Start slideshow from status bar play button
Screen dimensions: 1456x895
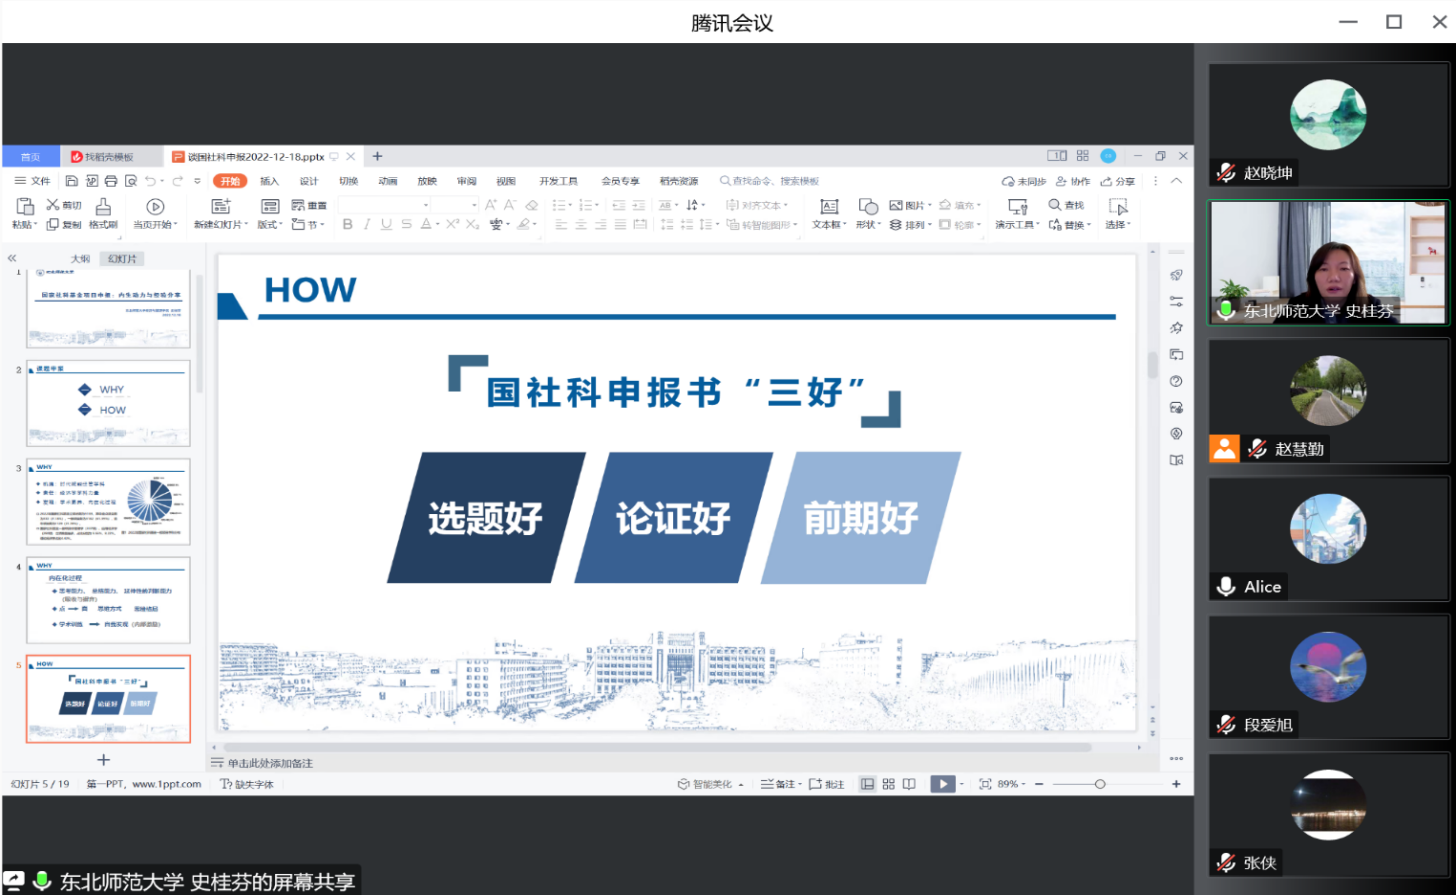coord(942,784)
